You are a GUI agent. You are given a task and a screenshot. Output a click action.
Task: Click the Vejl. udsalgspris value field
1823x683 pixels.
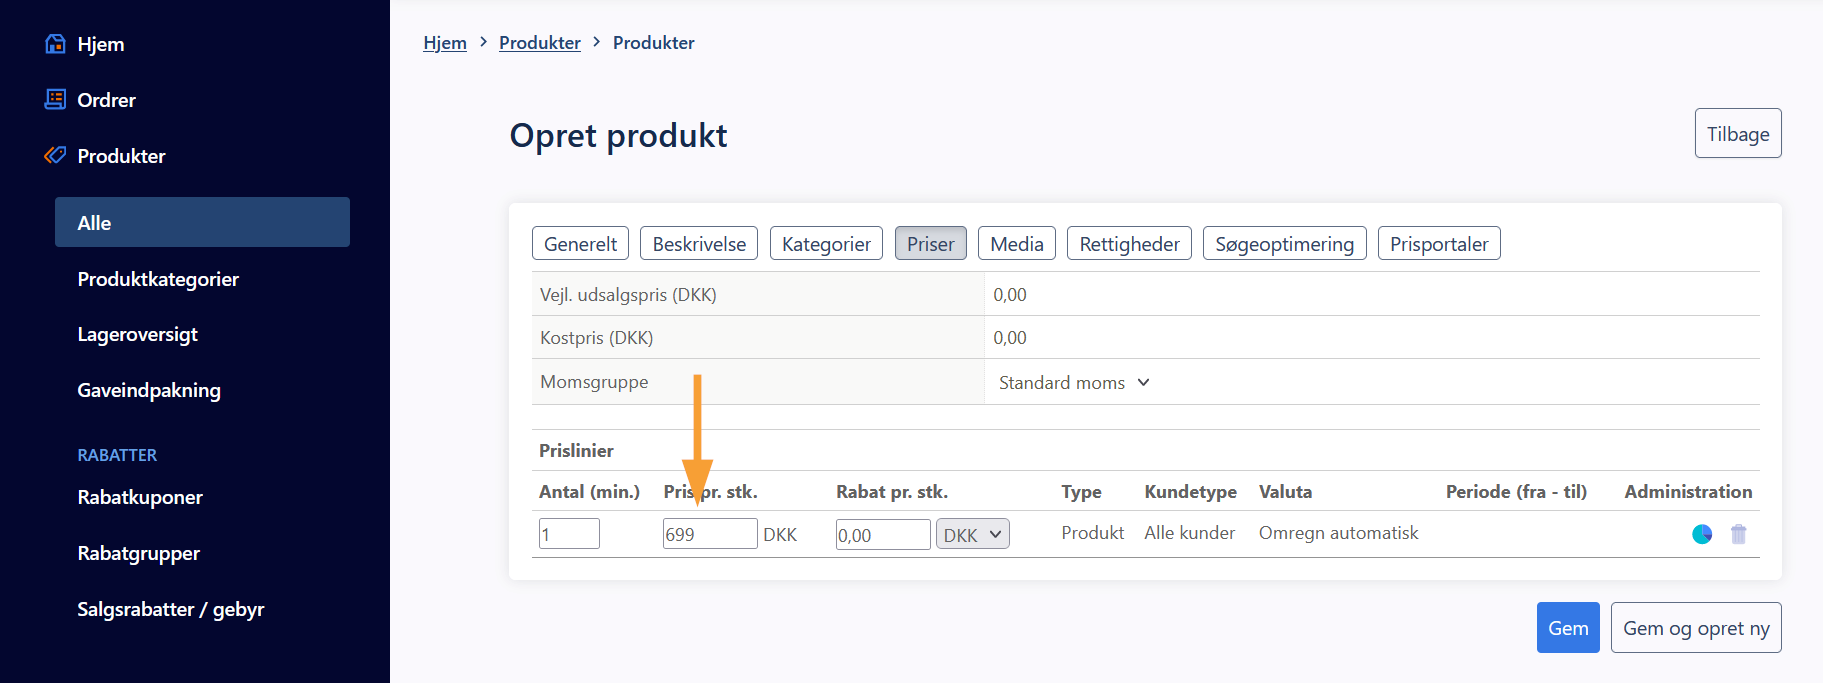coord(1372,294)
